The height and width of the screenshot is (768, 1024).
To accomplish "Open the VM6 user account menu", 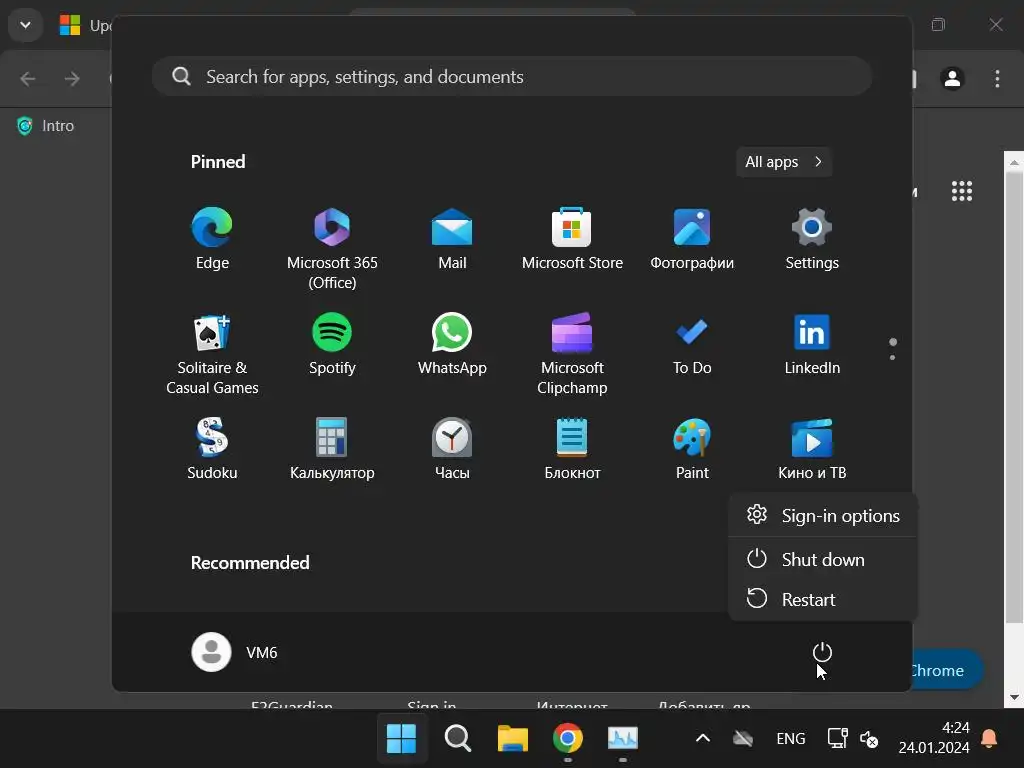I will tap(235, 652).
